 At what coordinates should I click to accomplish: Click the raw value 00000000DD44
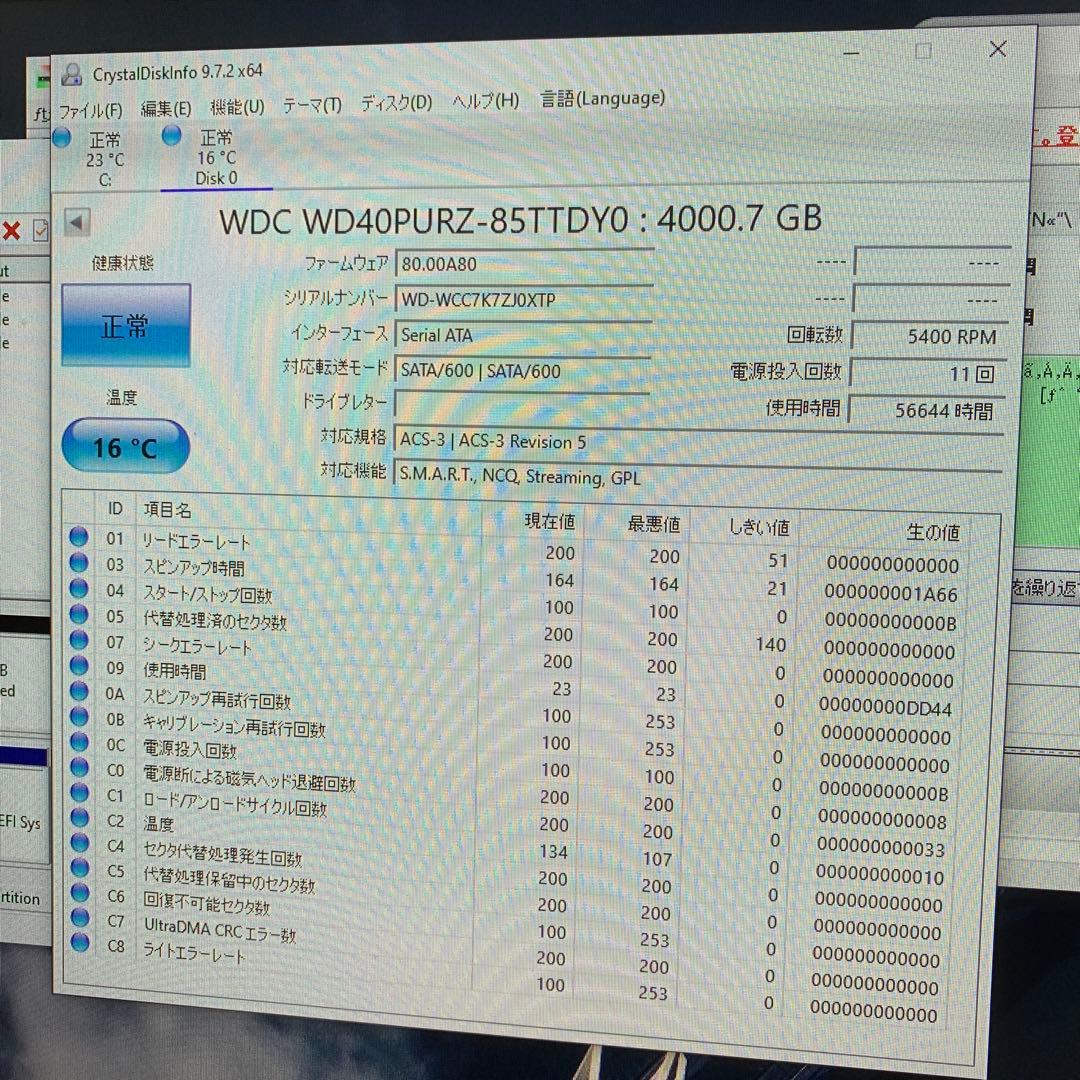pyautogui.click(x=886, y=707)
